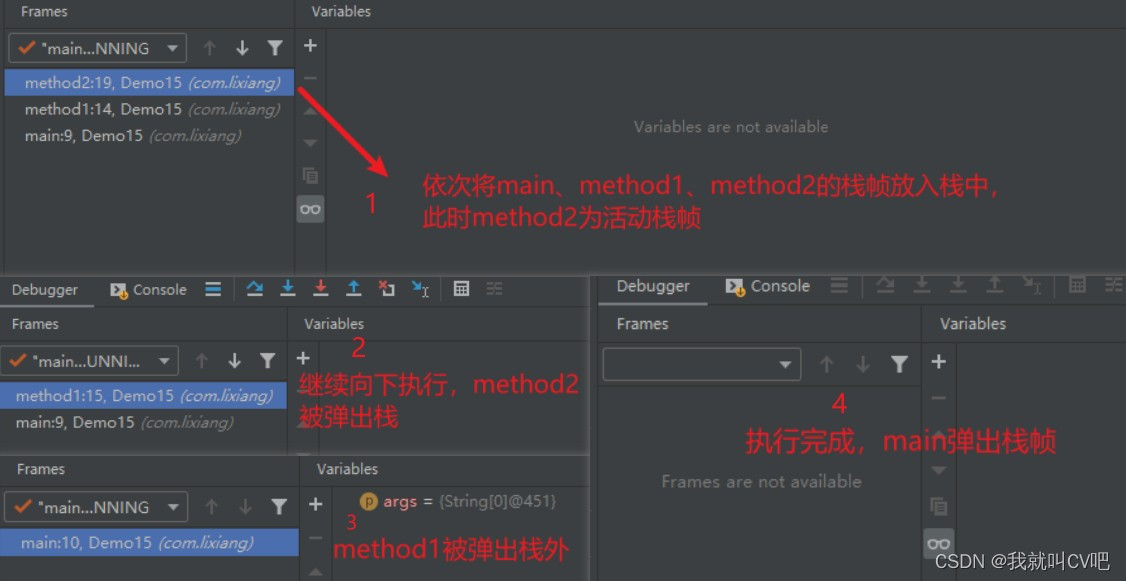Open Evaluate Expression calculator in active toolbar
Image resolution: width=1126 pixels, height=581 pixels.
pos(462,289)
